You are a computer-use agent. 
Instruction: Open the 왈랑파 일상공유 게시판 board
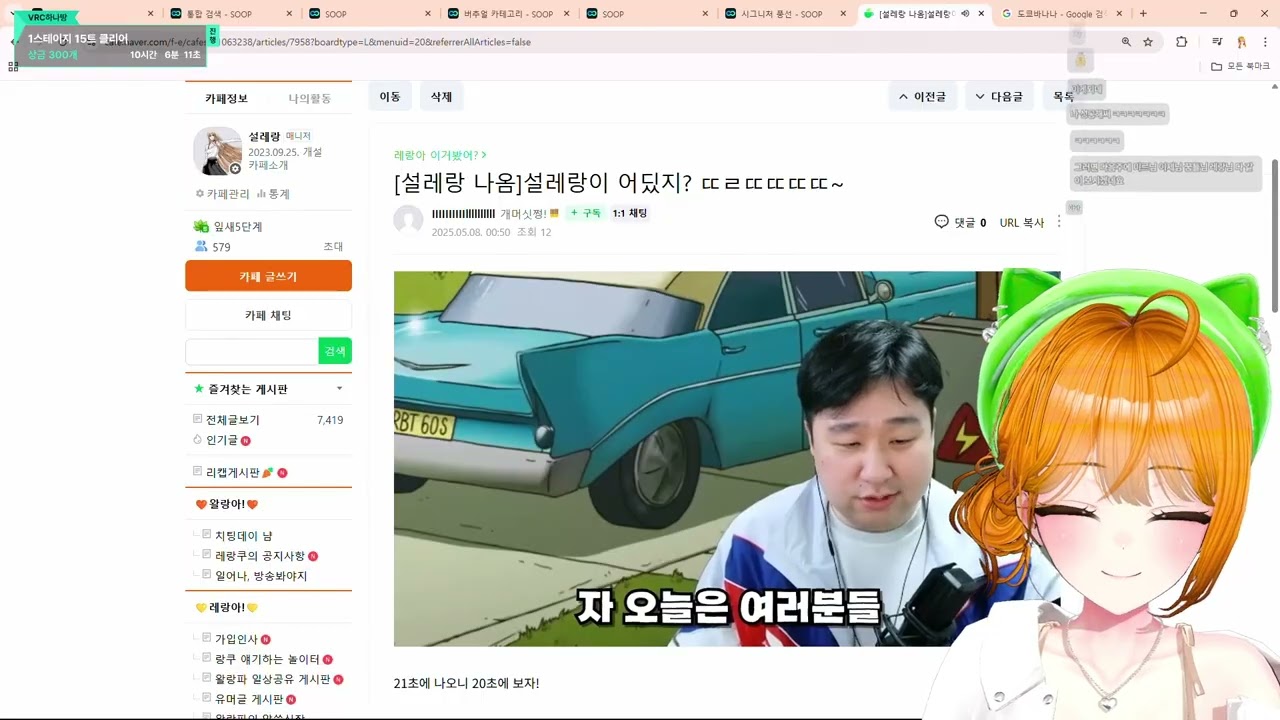(272, 679)
